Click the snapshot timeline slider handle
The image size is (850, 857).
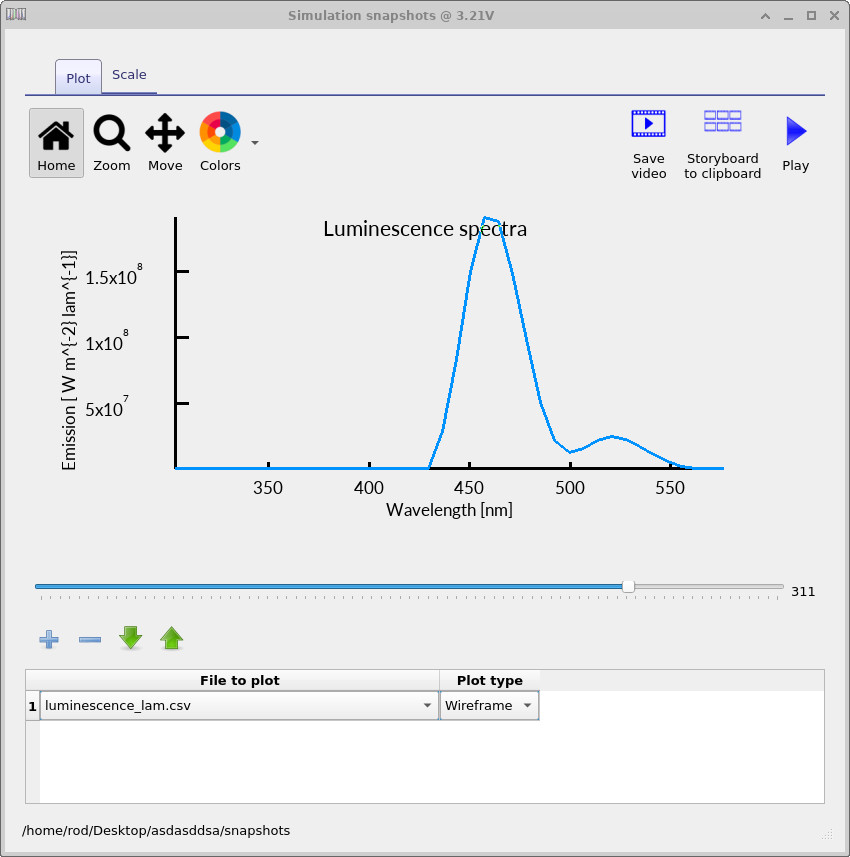[x=628, y=587]
